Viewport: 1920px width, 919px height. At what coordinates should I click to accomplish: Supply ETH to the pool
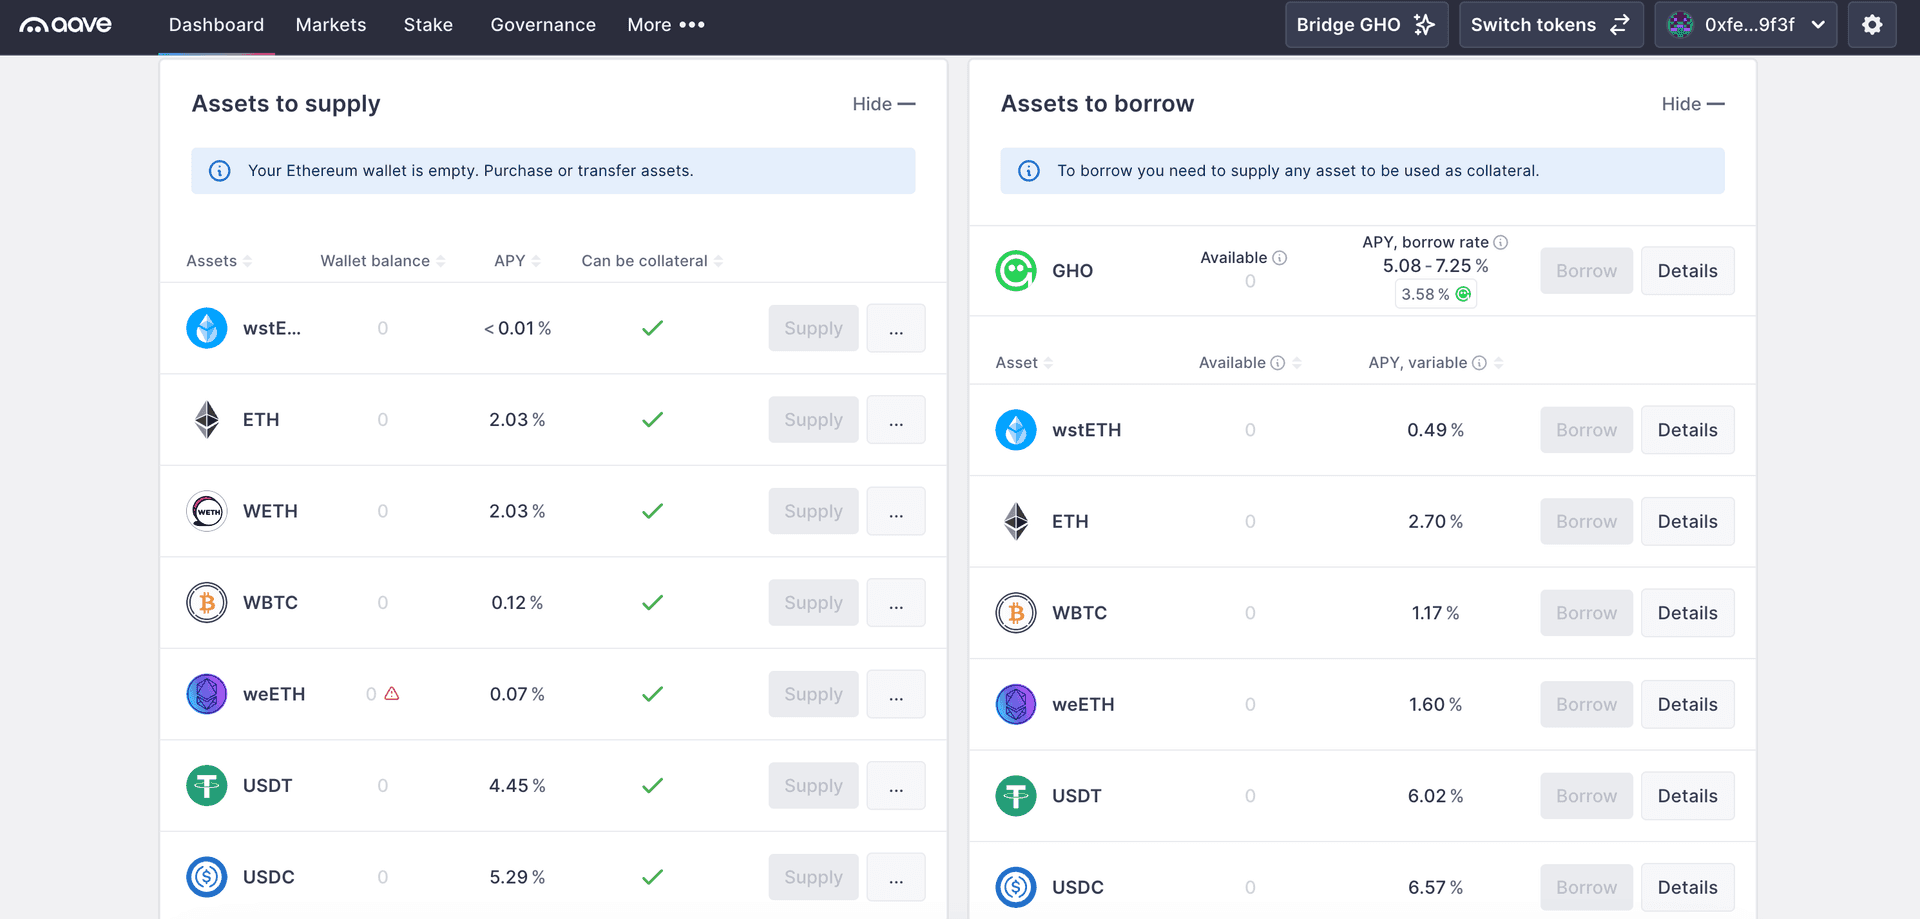[813, 419]
